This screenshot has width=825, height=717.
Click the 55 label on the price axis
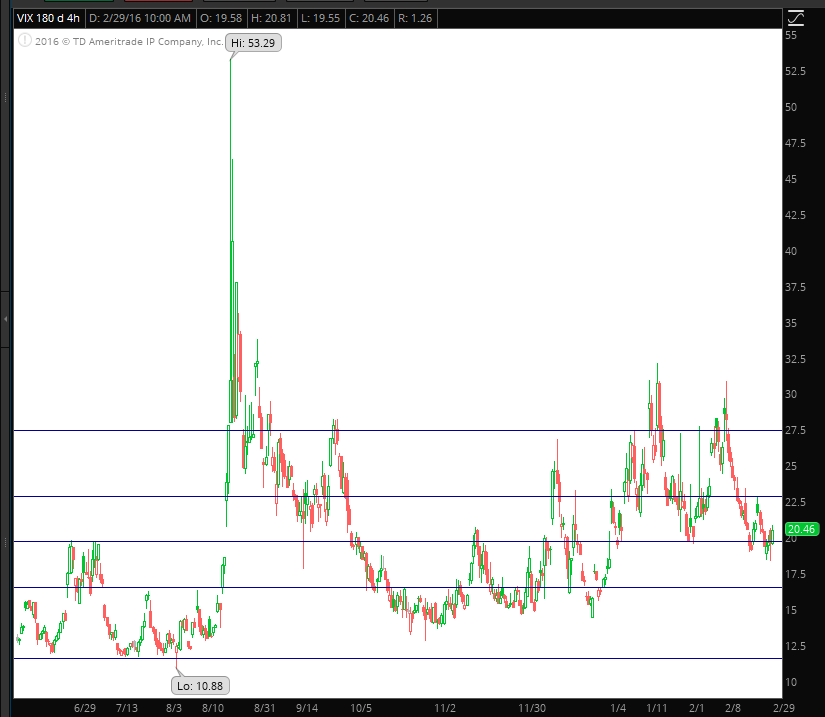(x=791, y=35)
